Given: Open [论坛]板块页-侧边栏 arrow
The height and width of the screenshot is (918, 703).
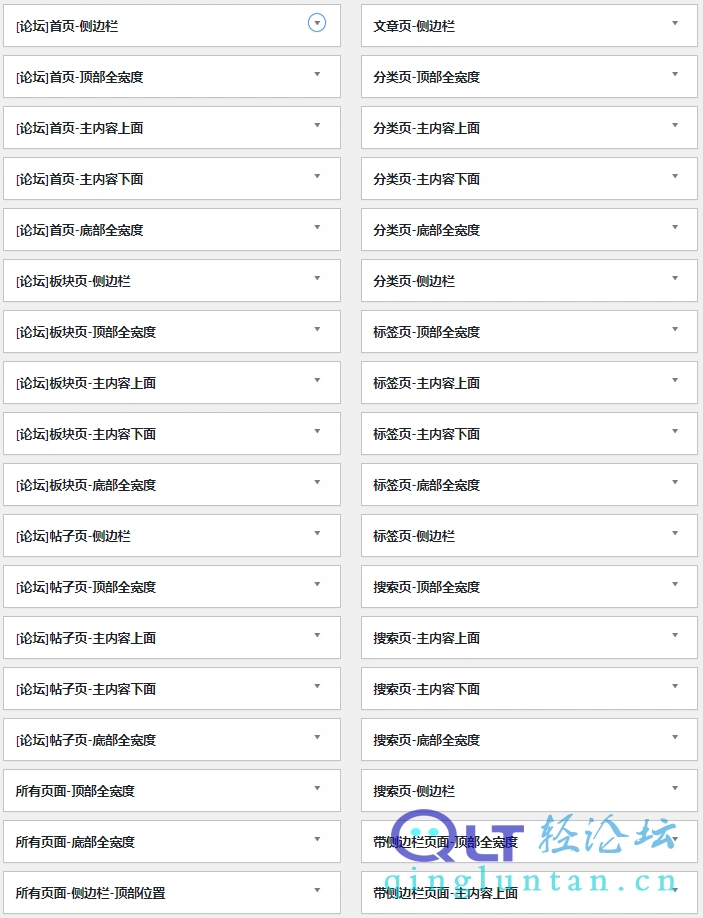Looking at the screenshot, I should (317, 278).
